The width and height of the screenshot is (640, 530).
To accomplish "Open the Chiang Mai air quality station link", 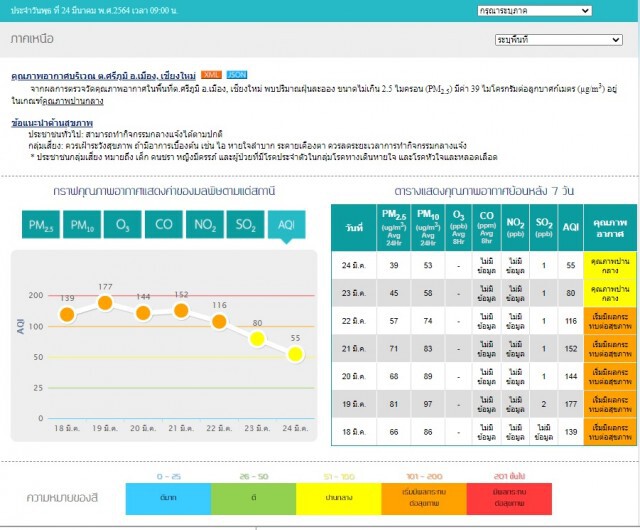I will pos(104,76).
